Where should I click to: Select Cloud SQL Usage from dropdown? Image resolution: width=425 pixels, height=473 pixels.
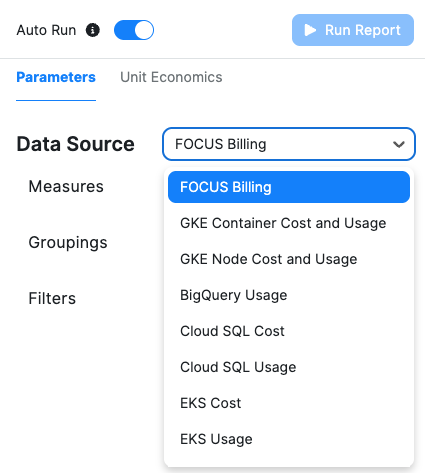coord(289,367)
